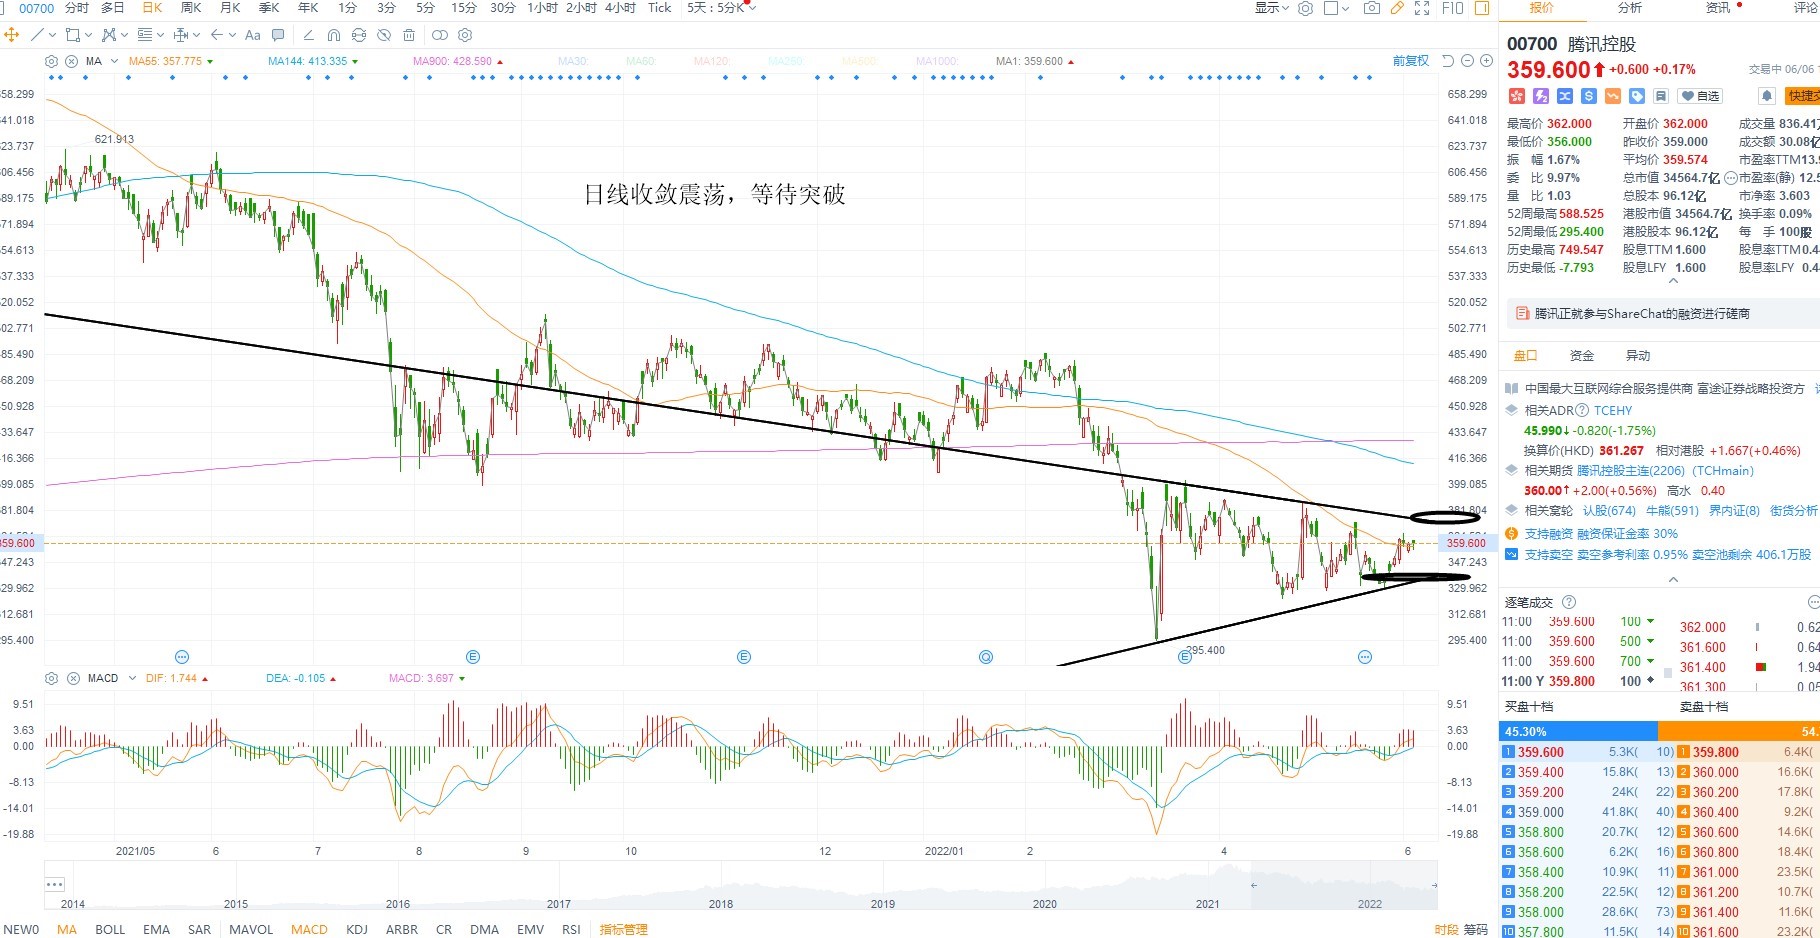Click the blue dollar sign icon

(x=1589, y=96)
